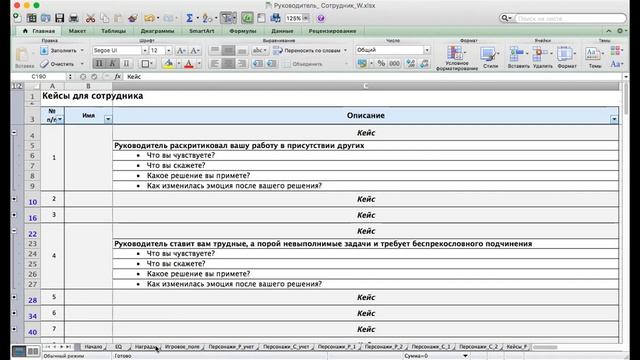Collapse the ribbon with arrow button
Screen dimensions: 640x360
(609, 31)
